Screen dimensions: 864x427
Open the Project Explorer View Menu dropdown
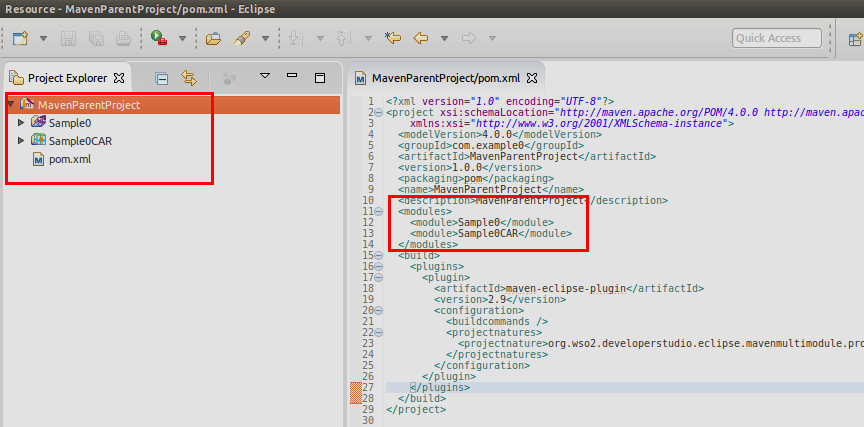265,77
